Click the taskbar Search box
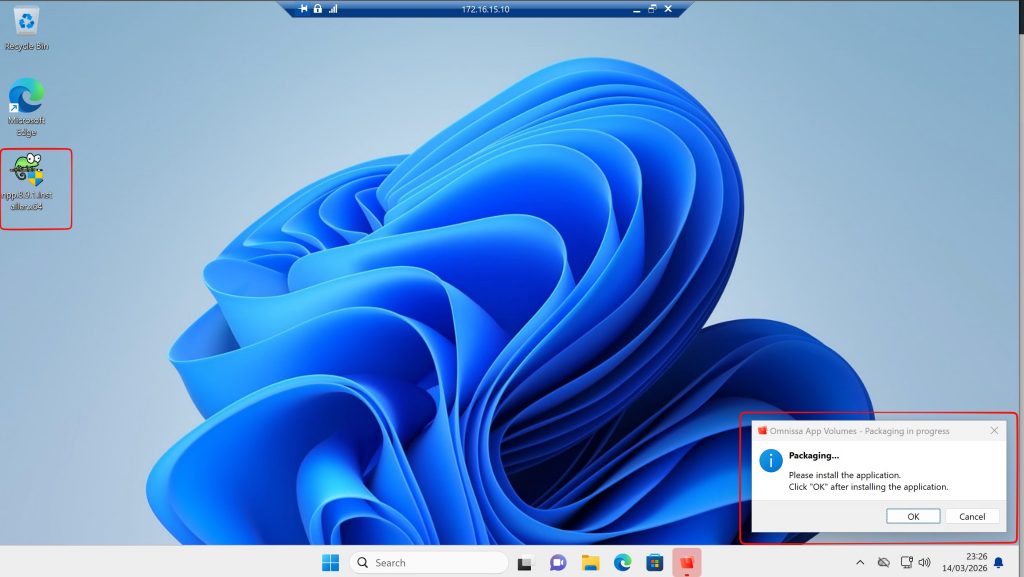The width and height of the screenshot is (1024, 577). click(x=429, y=563)
